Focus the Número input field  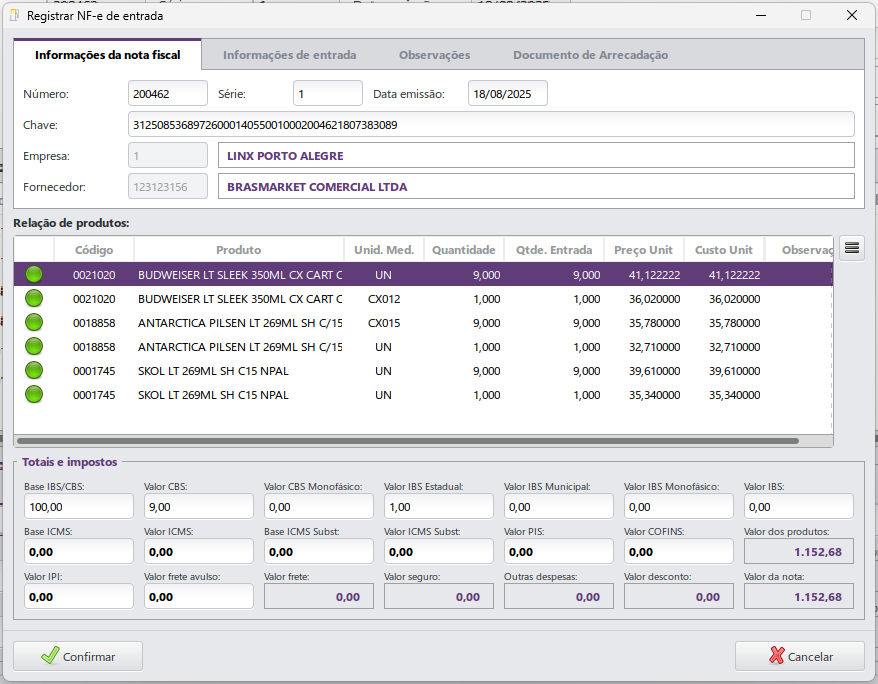point(168,94)
